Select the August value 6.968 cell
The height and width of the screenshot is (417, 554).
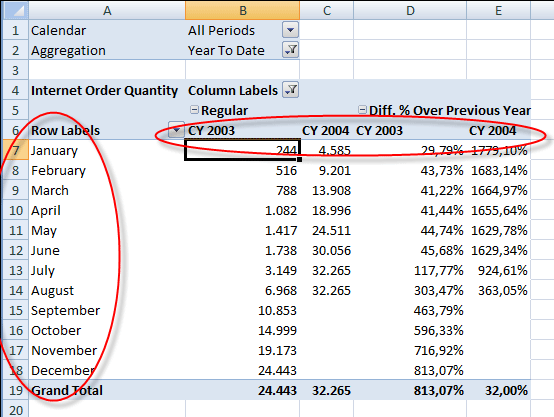click(242, 290)
